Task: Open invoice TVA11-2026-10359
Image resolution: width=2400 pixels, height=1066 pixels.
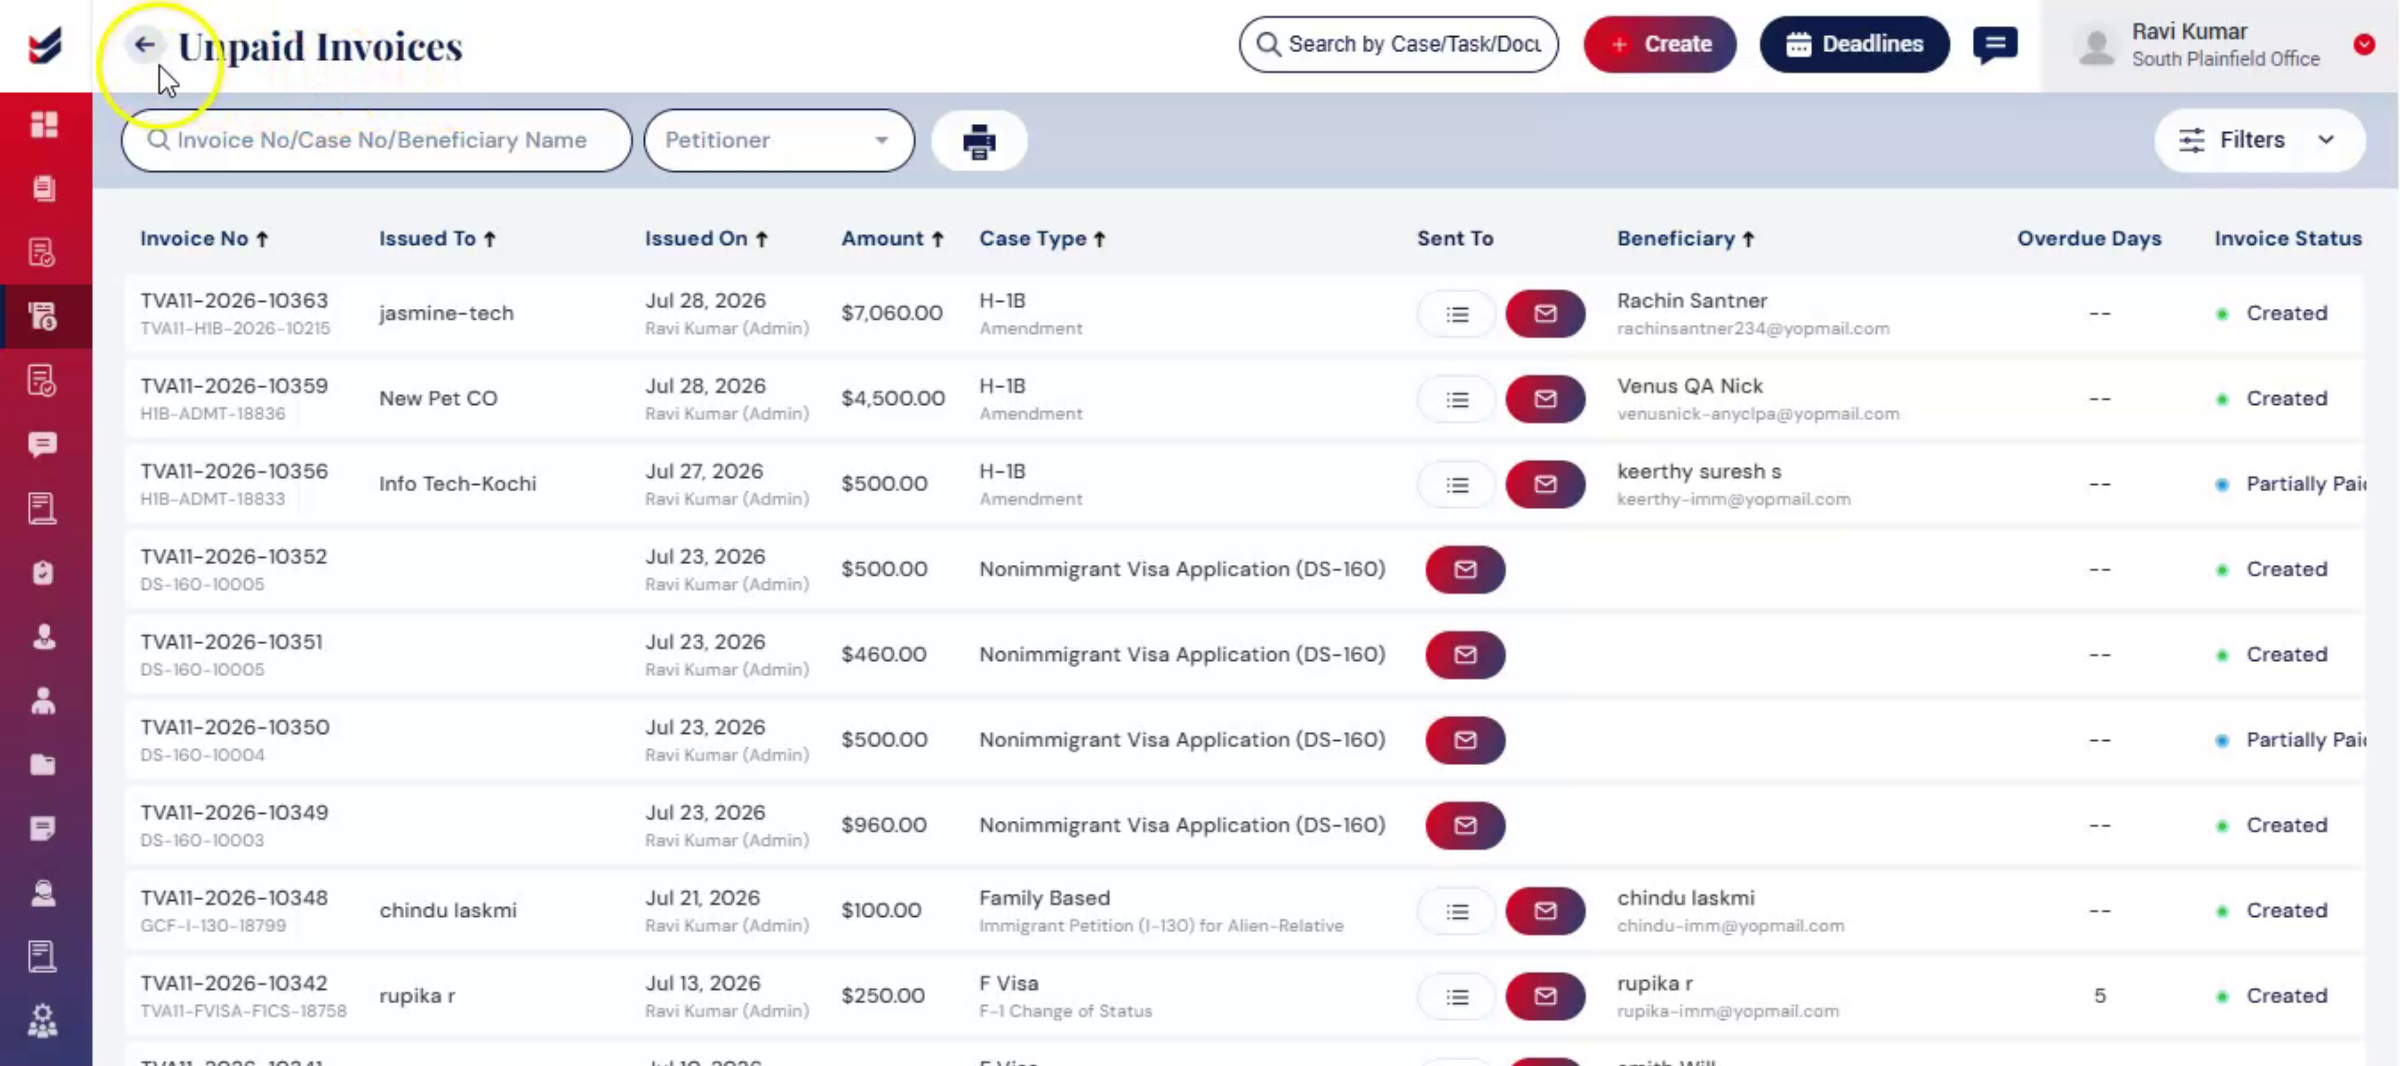Action: click(234, 386)
